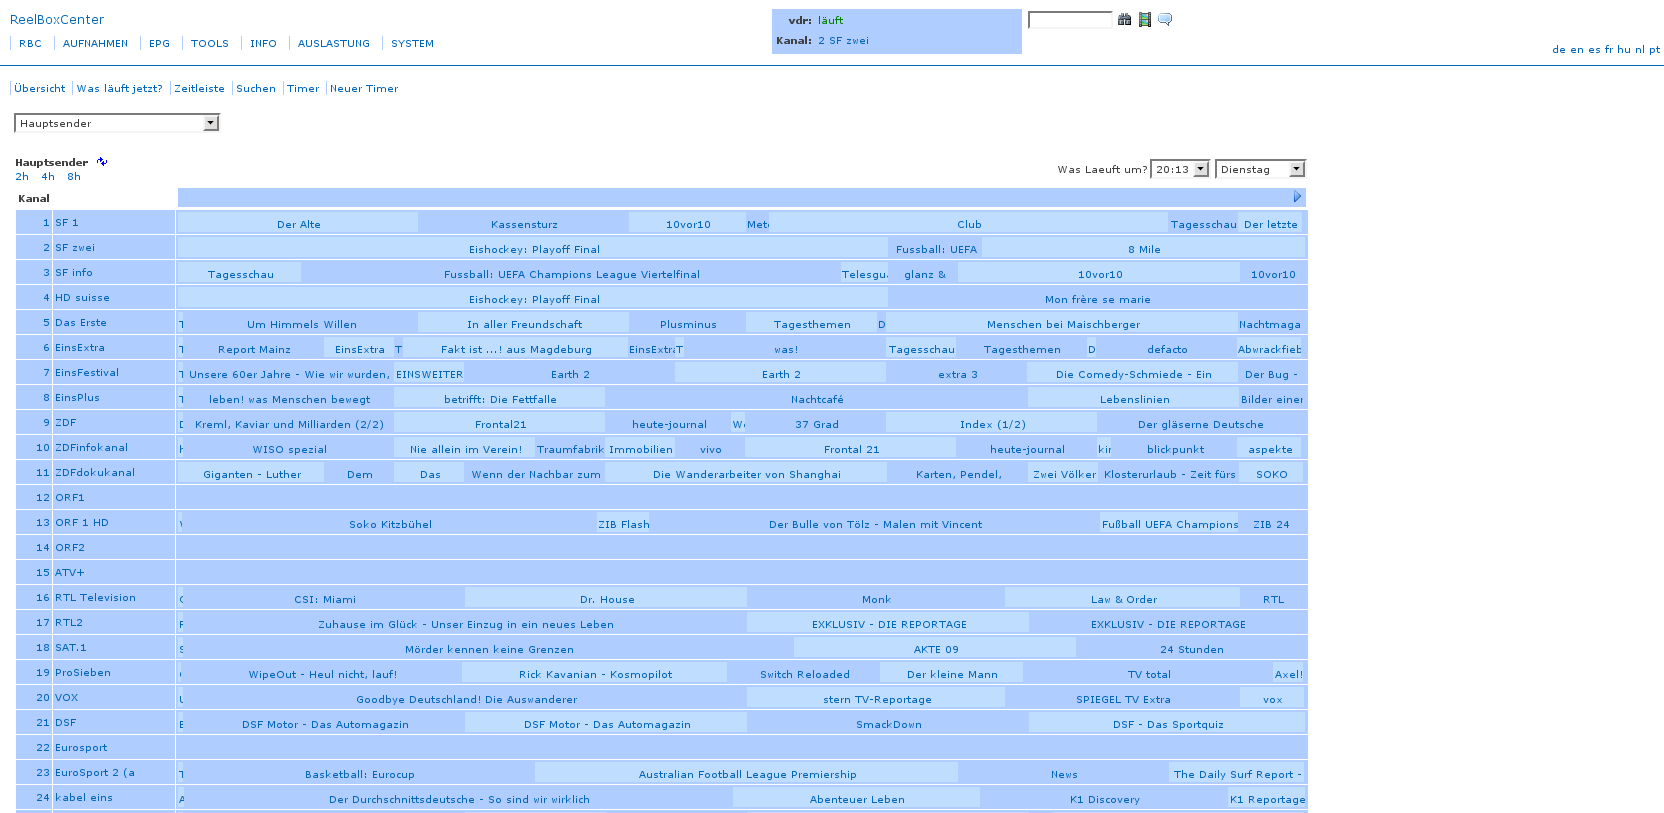Open the RBC menu
Image resolution: width=1664 pixels, height=813 pixels.
click(30, 44)
